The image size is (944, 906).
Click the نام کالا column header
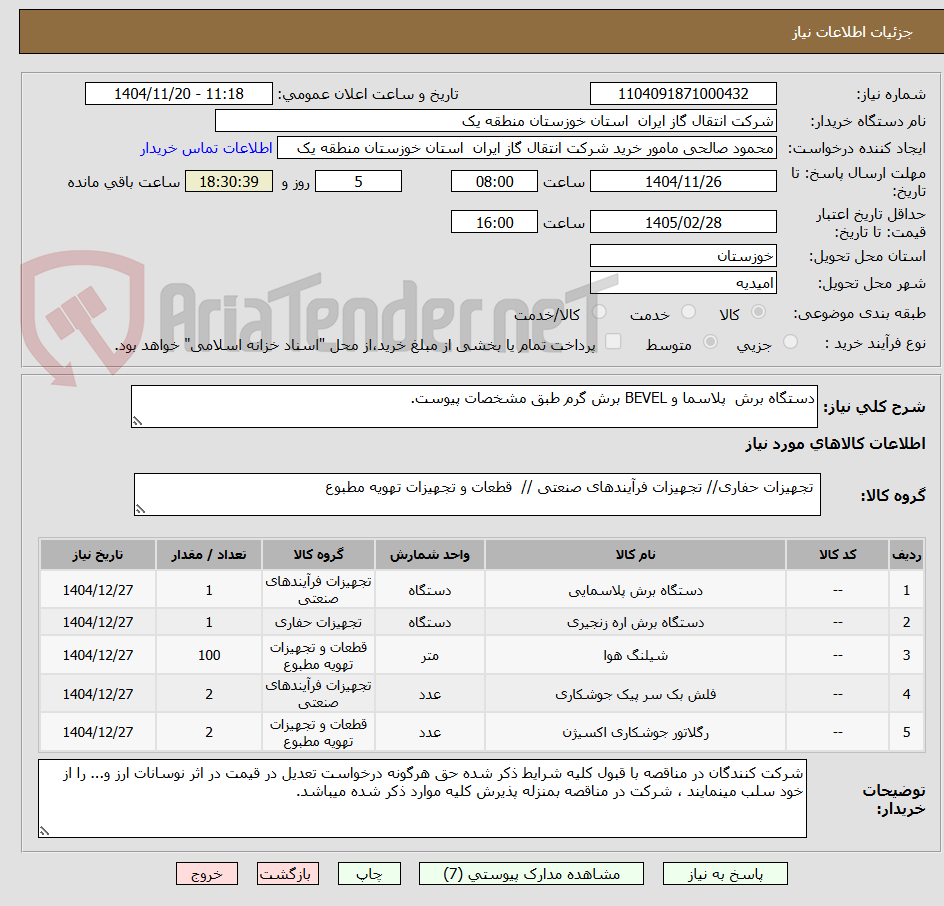click(x=635, y=554)
